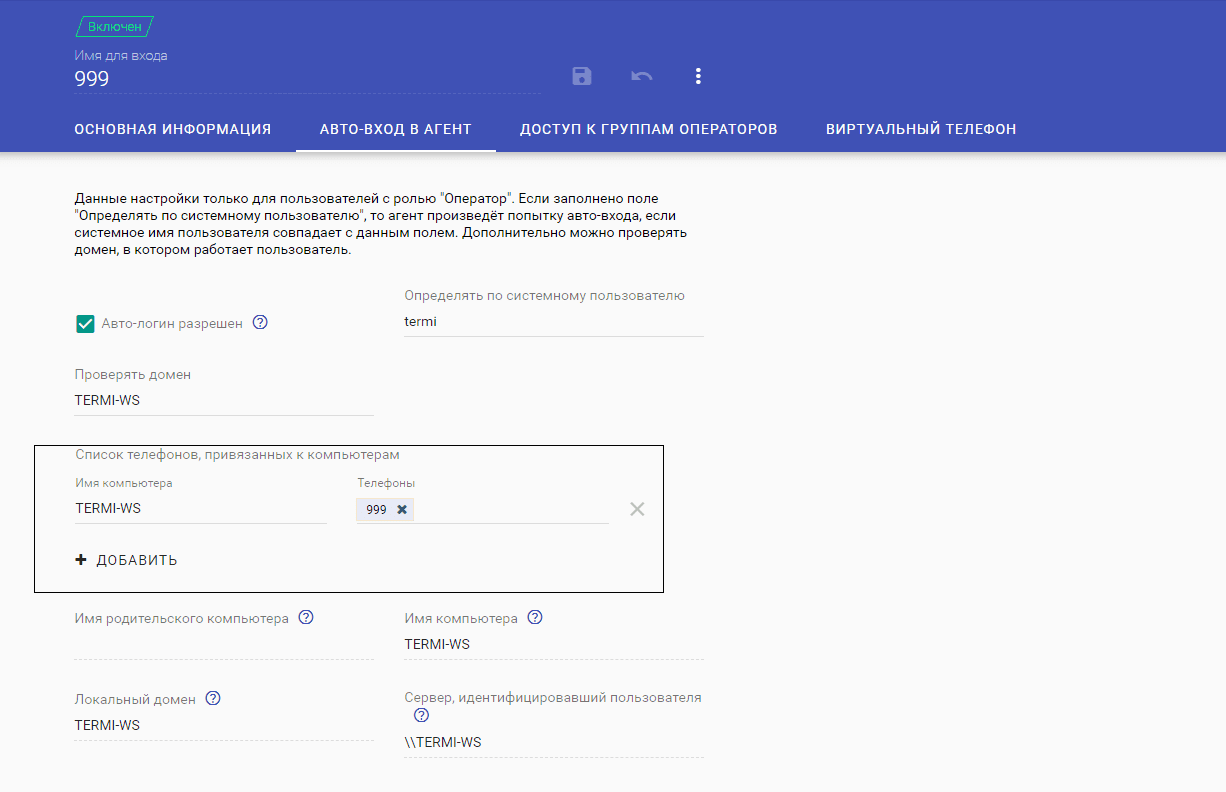This screenshot has height=792, width=1226.
Task: Click the Проверять домен field TERMI-WS
Action: [224, 400]
